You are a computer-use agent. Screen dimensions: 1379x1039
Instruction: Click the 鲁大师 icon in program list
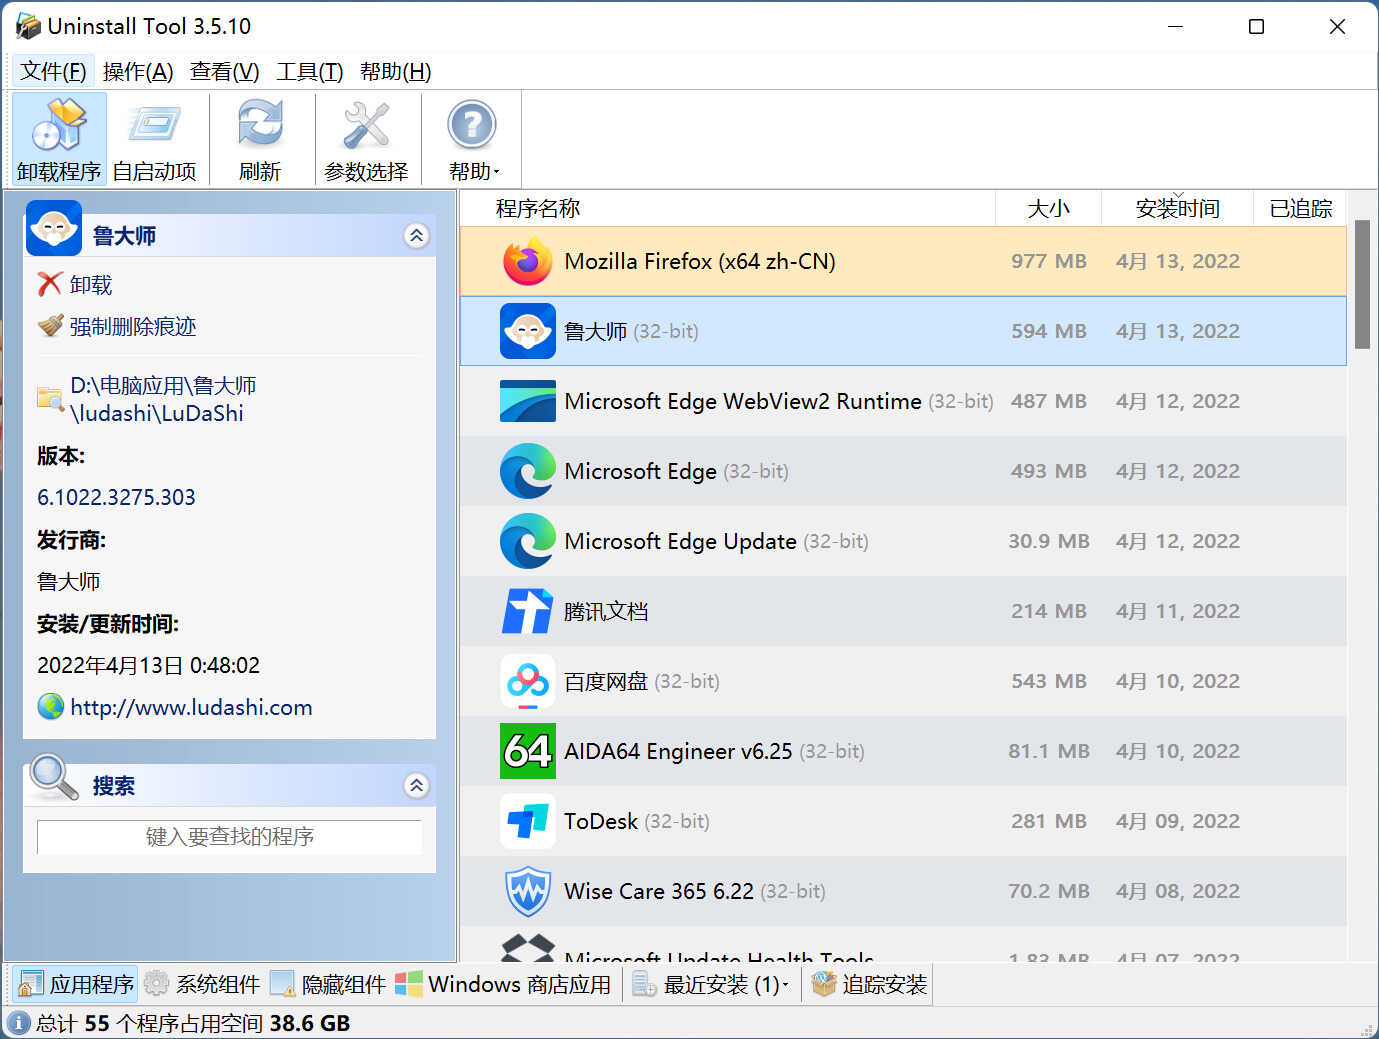pyautogui.click(x=528, y=331)
